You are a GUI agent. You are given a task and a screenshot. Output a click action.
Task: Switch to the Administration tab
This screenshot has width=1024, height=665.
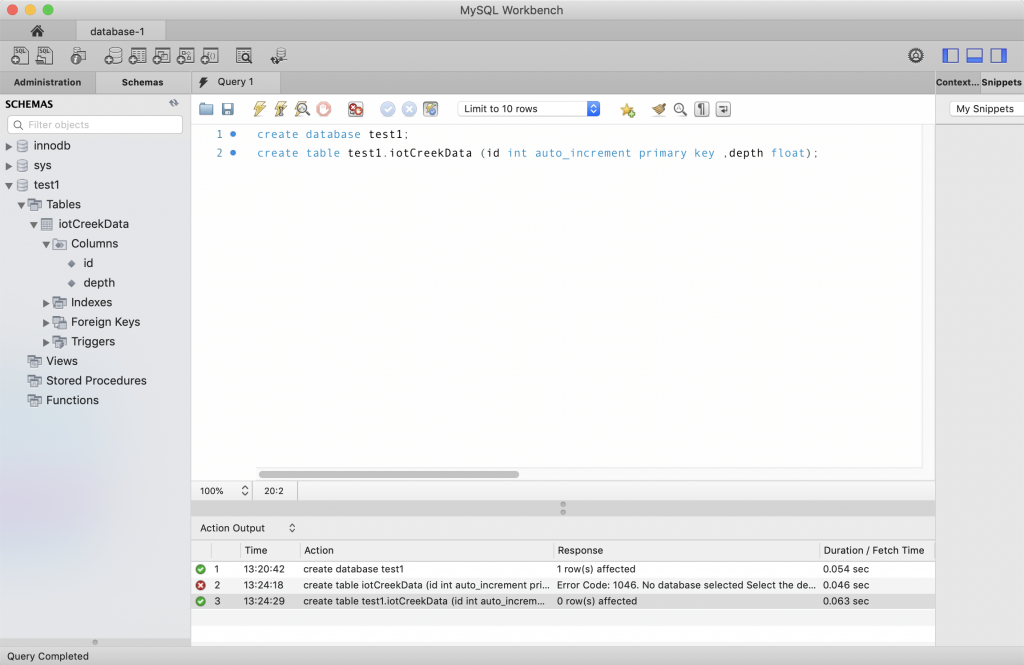pos(48,82)
